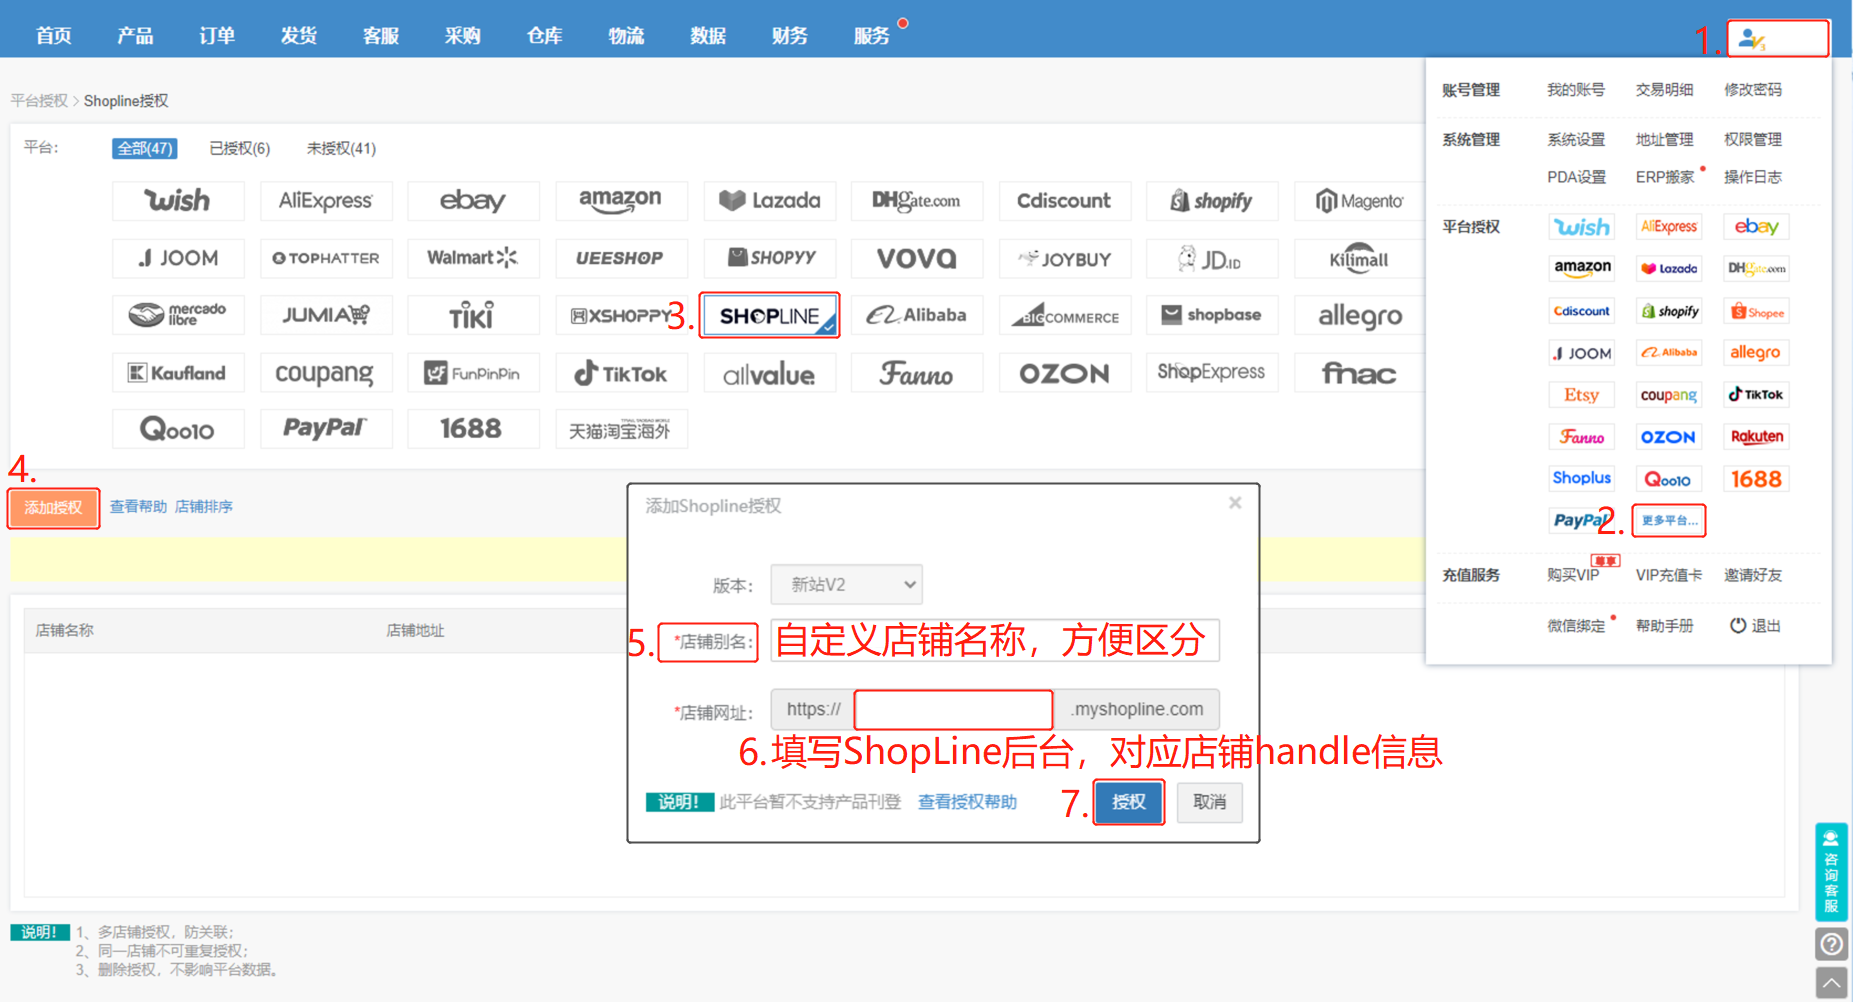Click 退出 to log out
This screenshot has width=1853, height=1002.
pyautogui.click(x=1756, y=626)
